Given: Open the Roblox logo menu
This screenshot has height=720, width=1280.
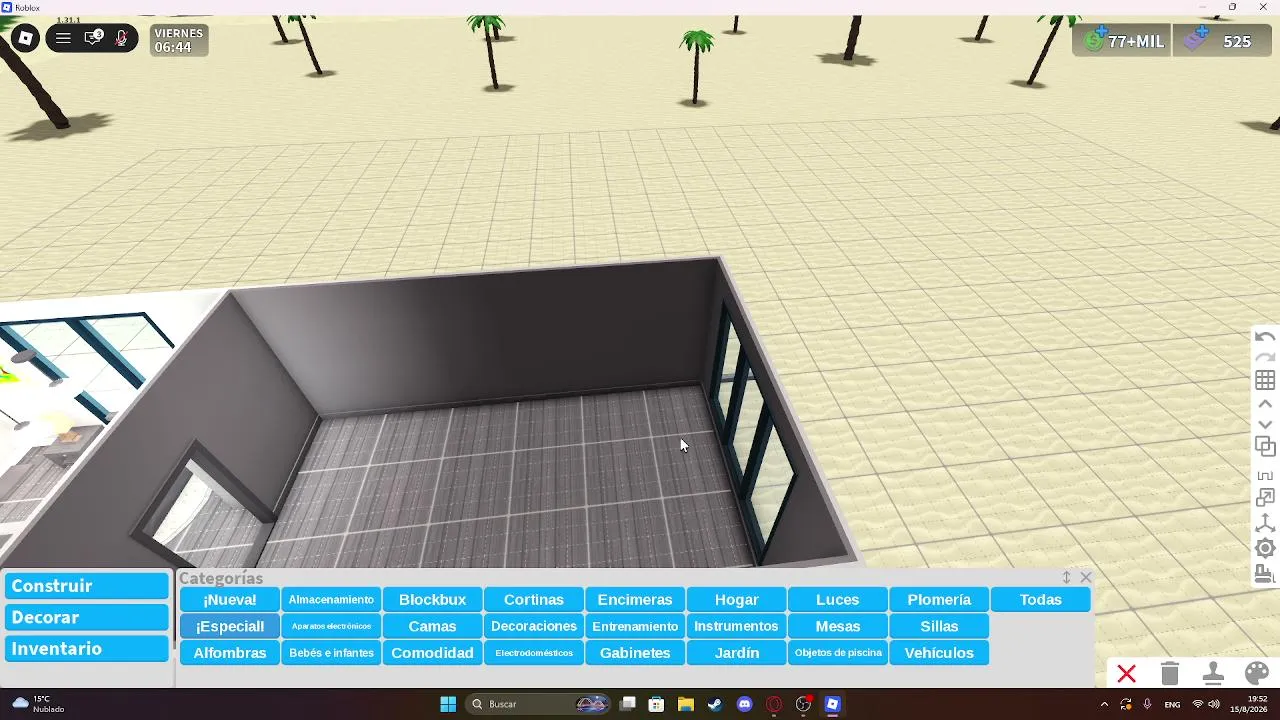Looking at the screenshot, I should [25, 39].
